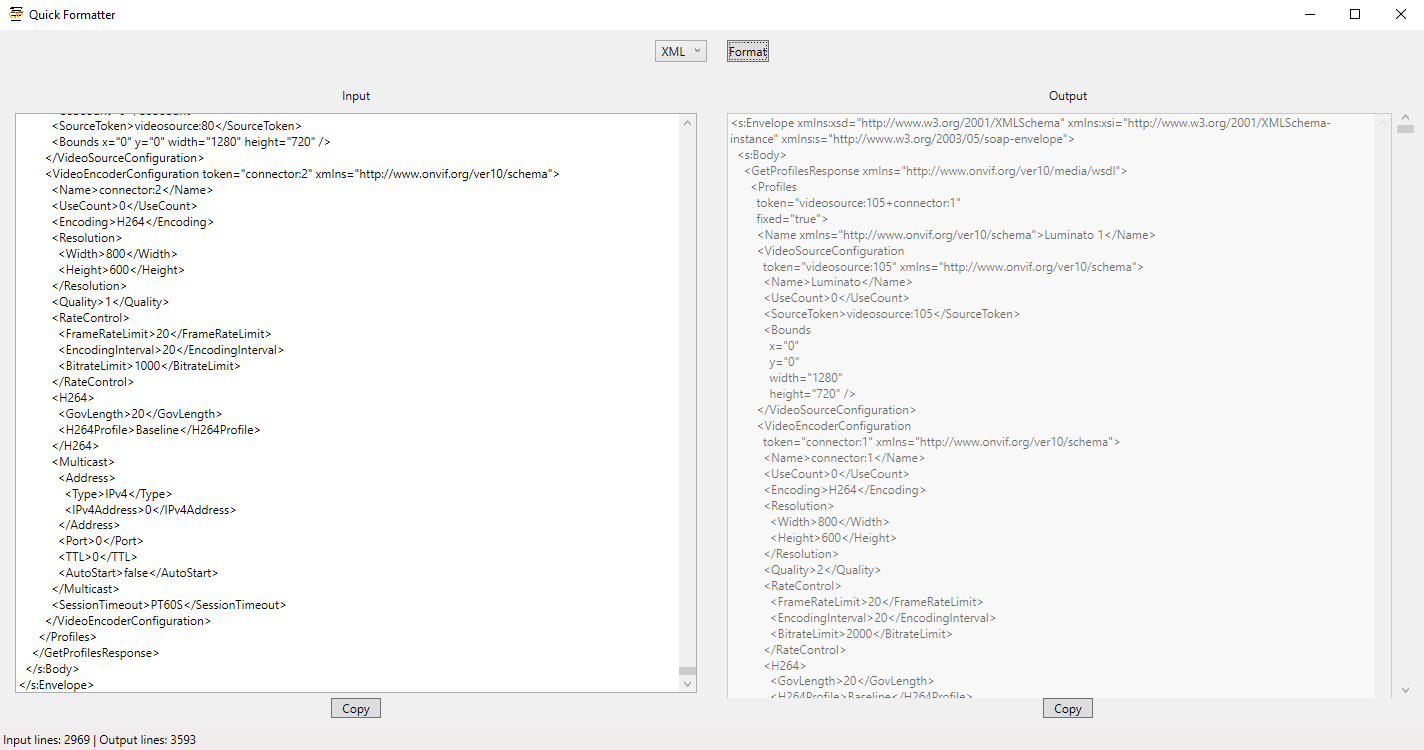The width and height of the screenshot is (1424, 750).
Task: Click the Output scrollbar up arrow
Action: tap(1405, 118)
